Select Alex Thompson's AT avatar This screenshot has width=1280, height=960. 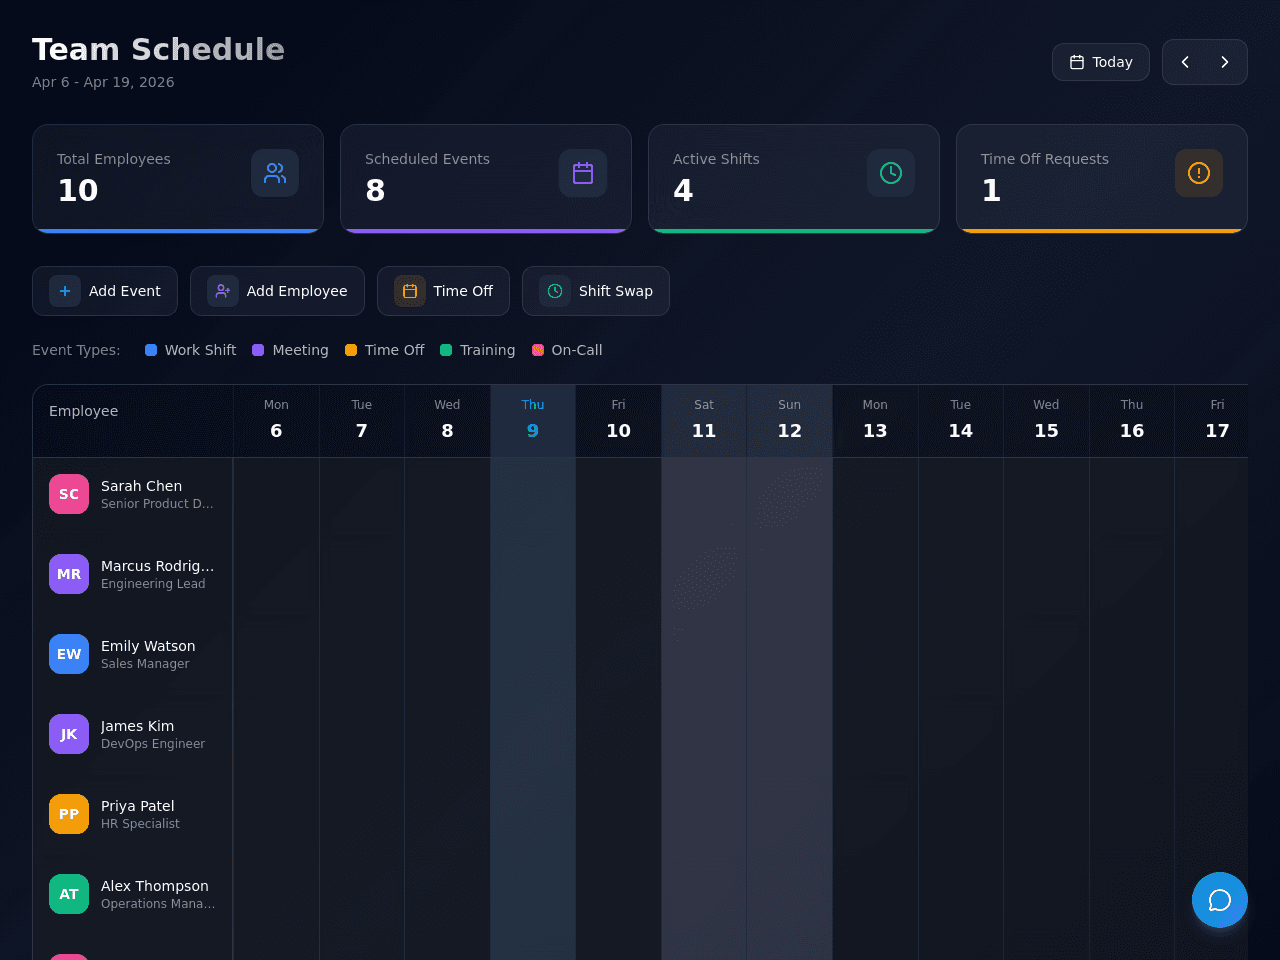[69, 894]
